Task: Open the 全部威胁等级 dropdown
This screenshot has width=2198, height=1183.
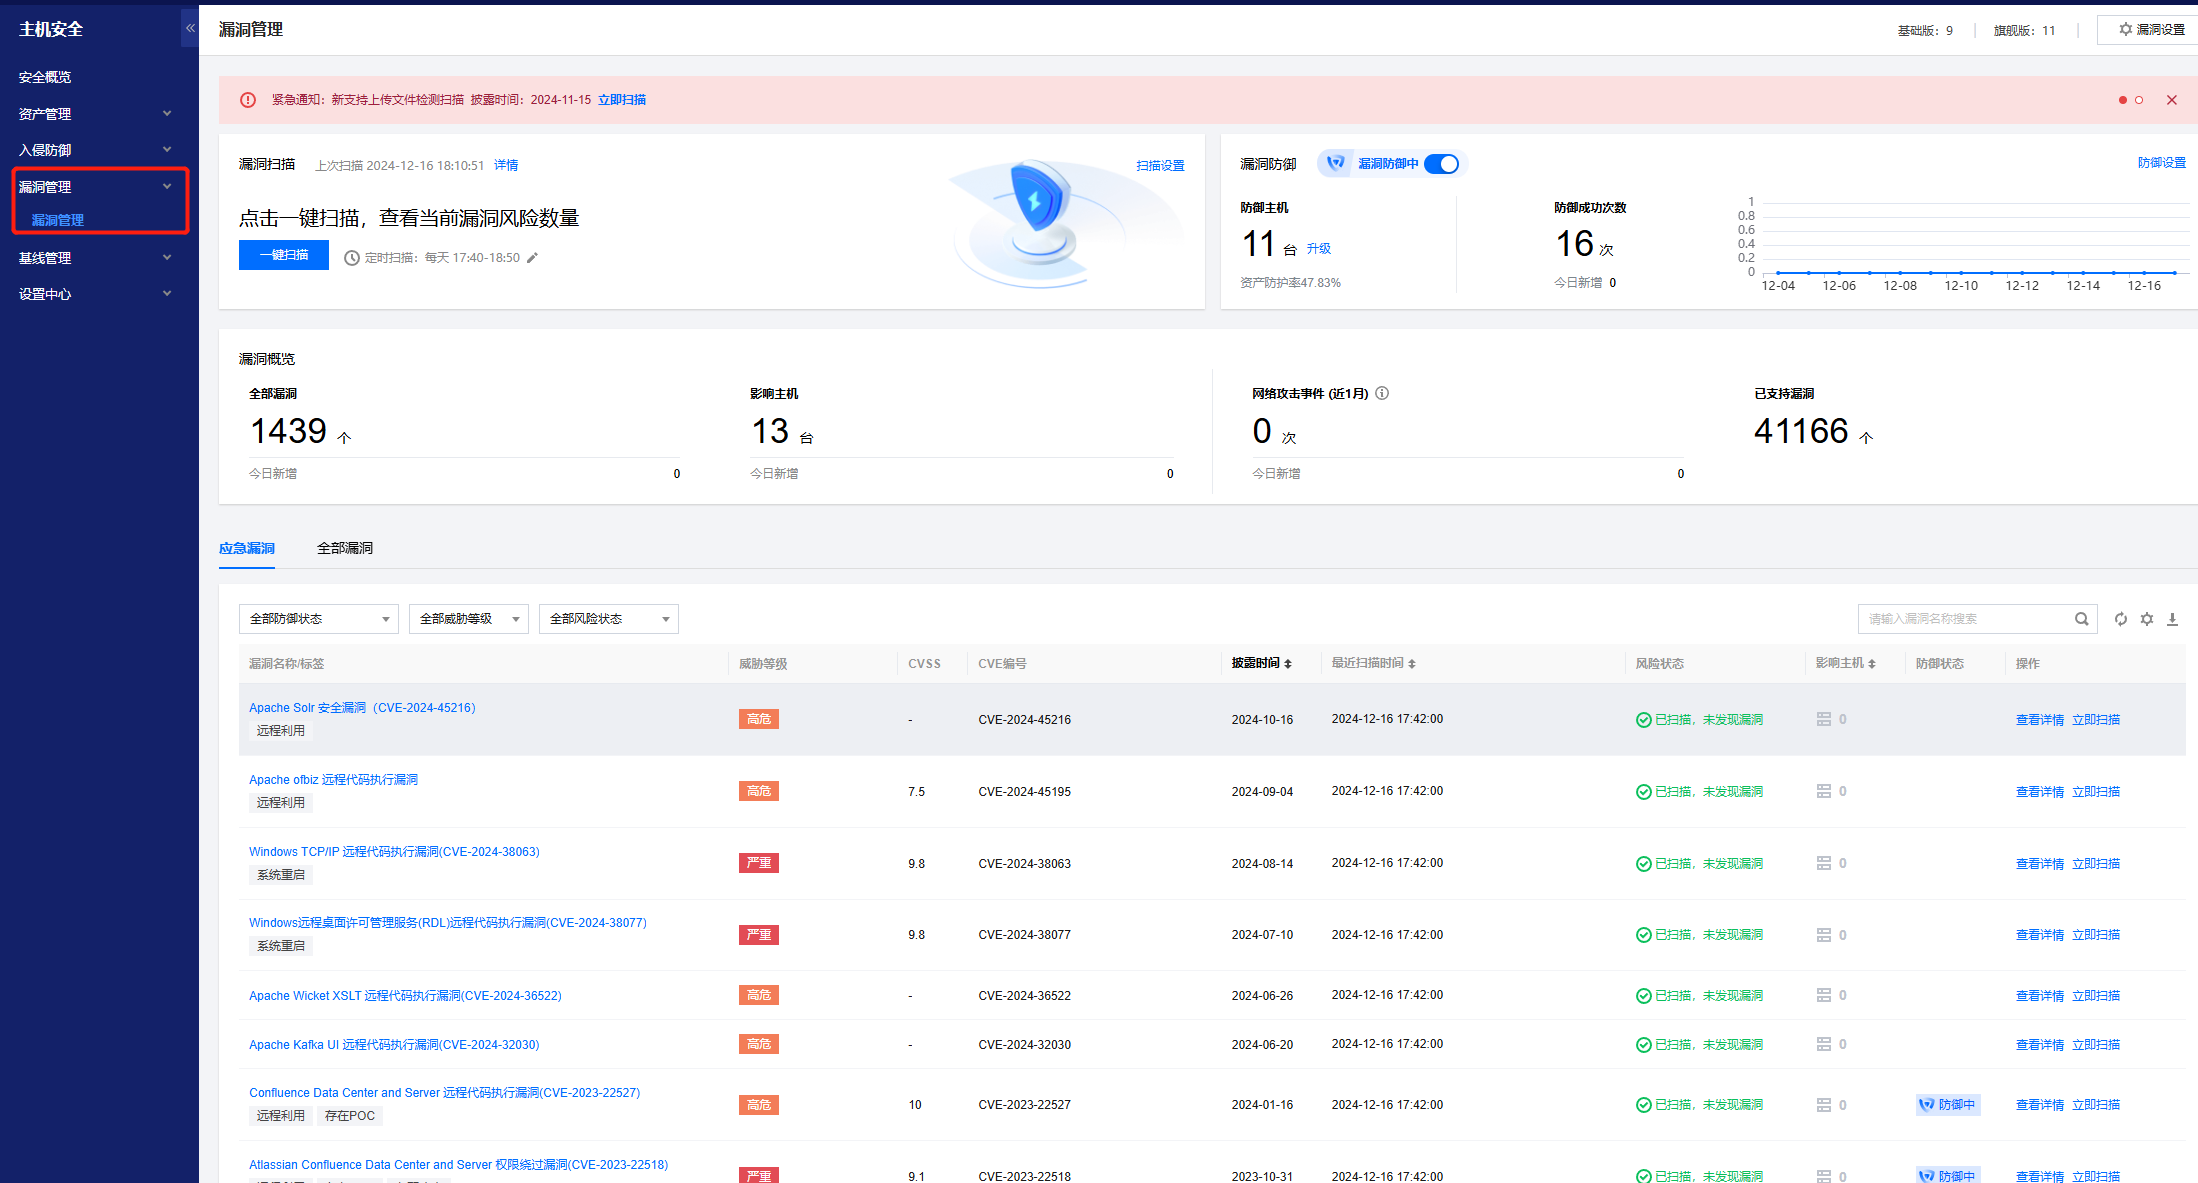Action: pyautogui.click(x=468, y=619)
